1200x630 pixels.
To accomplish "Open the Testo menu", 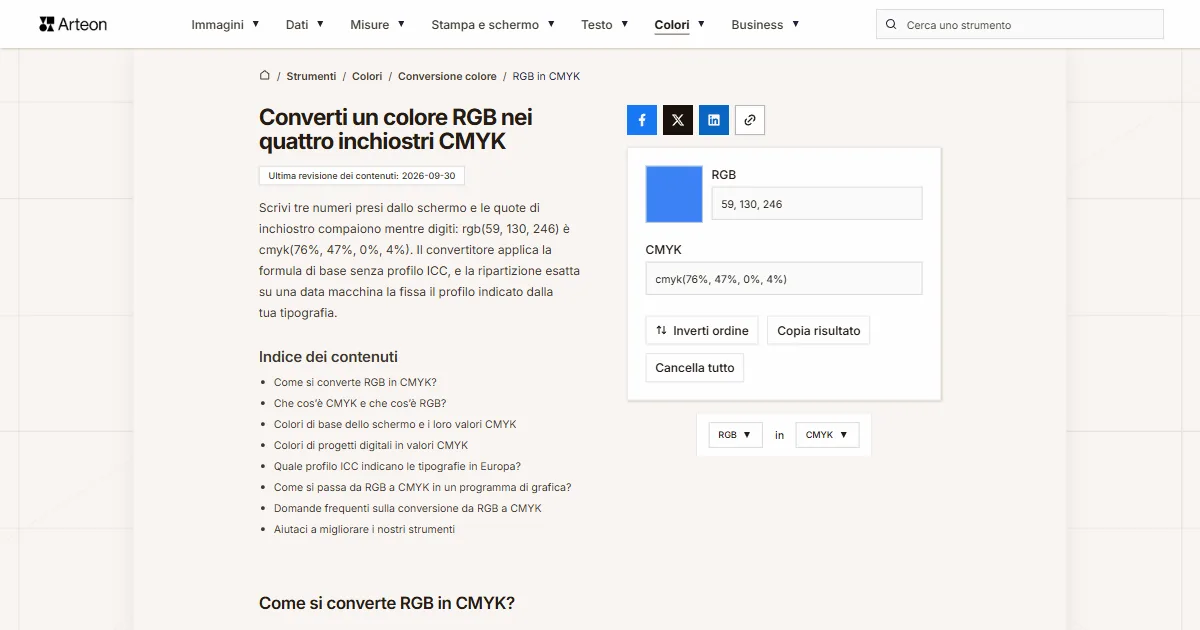I will pyautogui.click(x=597, y=24).
